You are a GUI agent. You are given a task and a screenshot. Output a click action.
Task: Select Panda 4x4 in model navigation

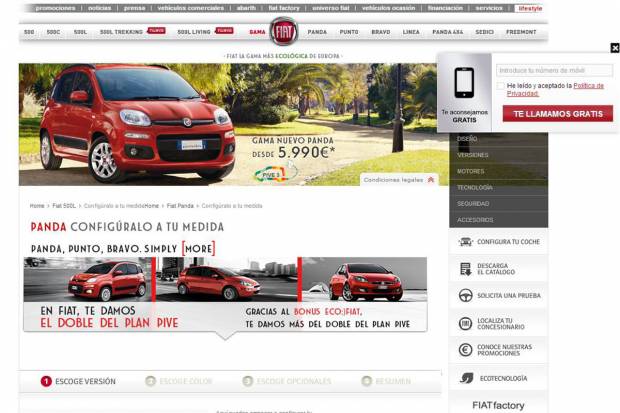point(448,32)
